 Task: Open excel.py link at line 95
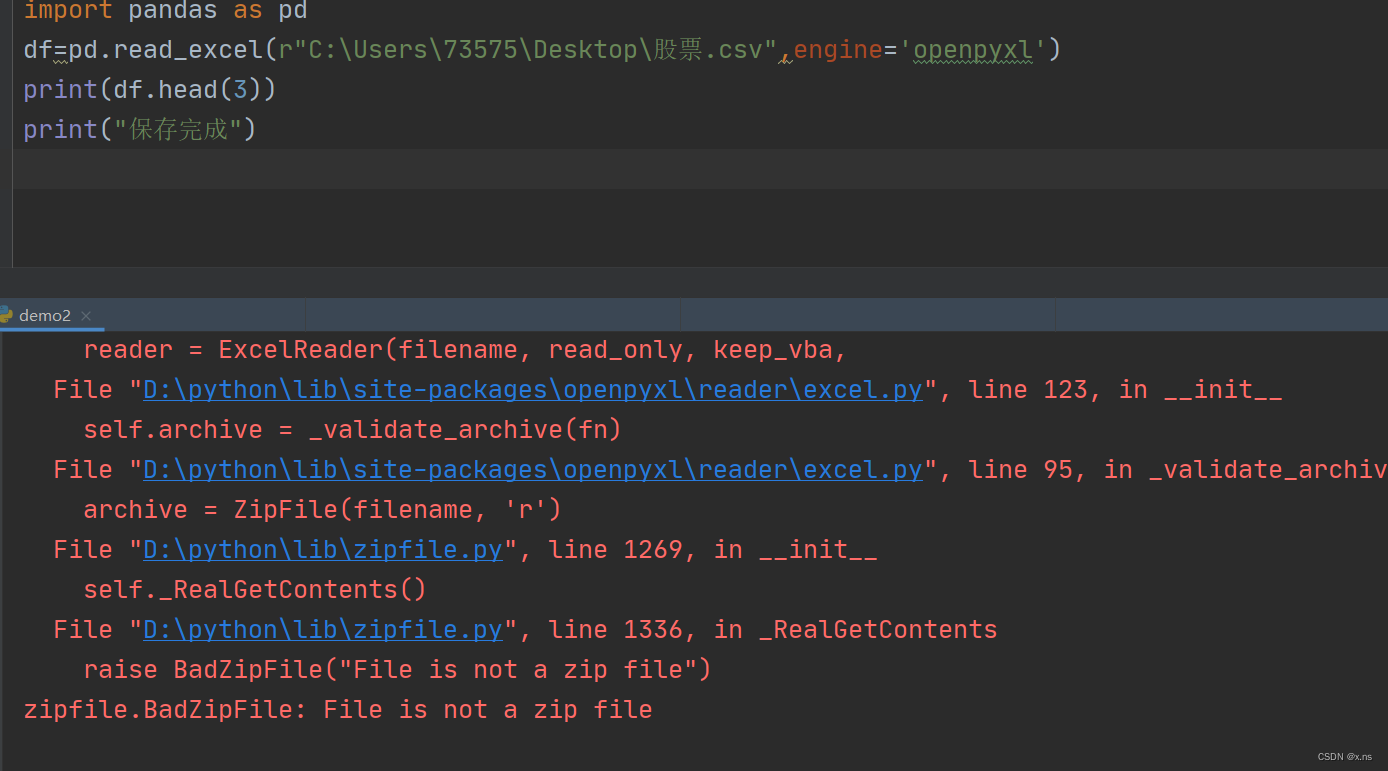[x=533, y=469]
